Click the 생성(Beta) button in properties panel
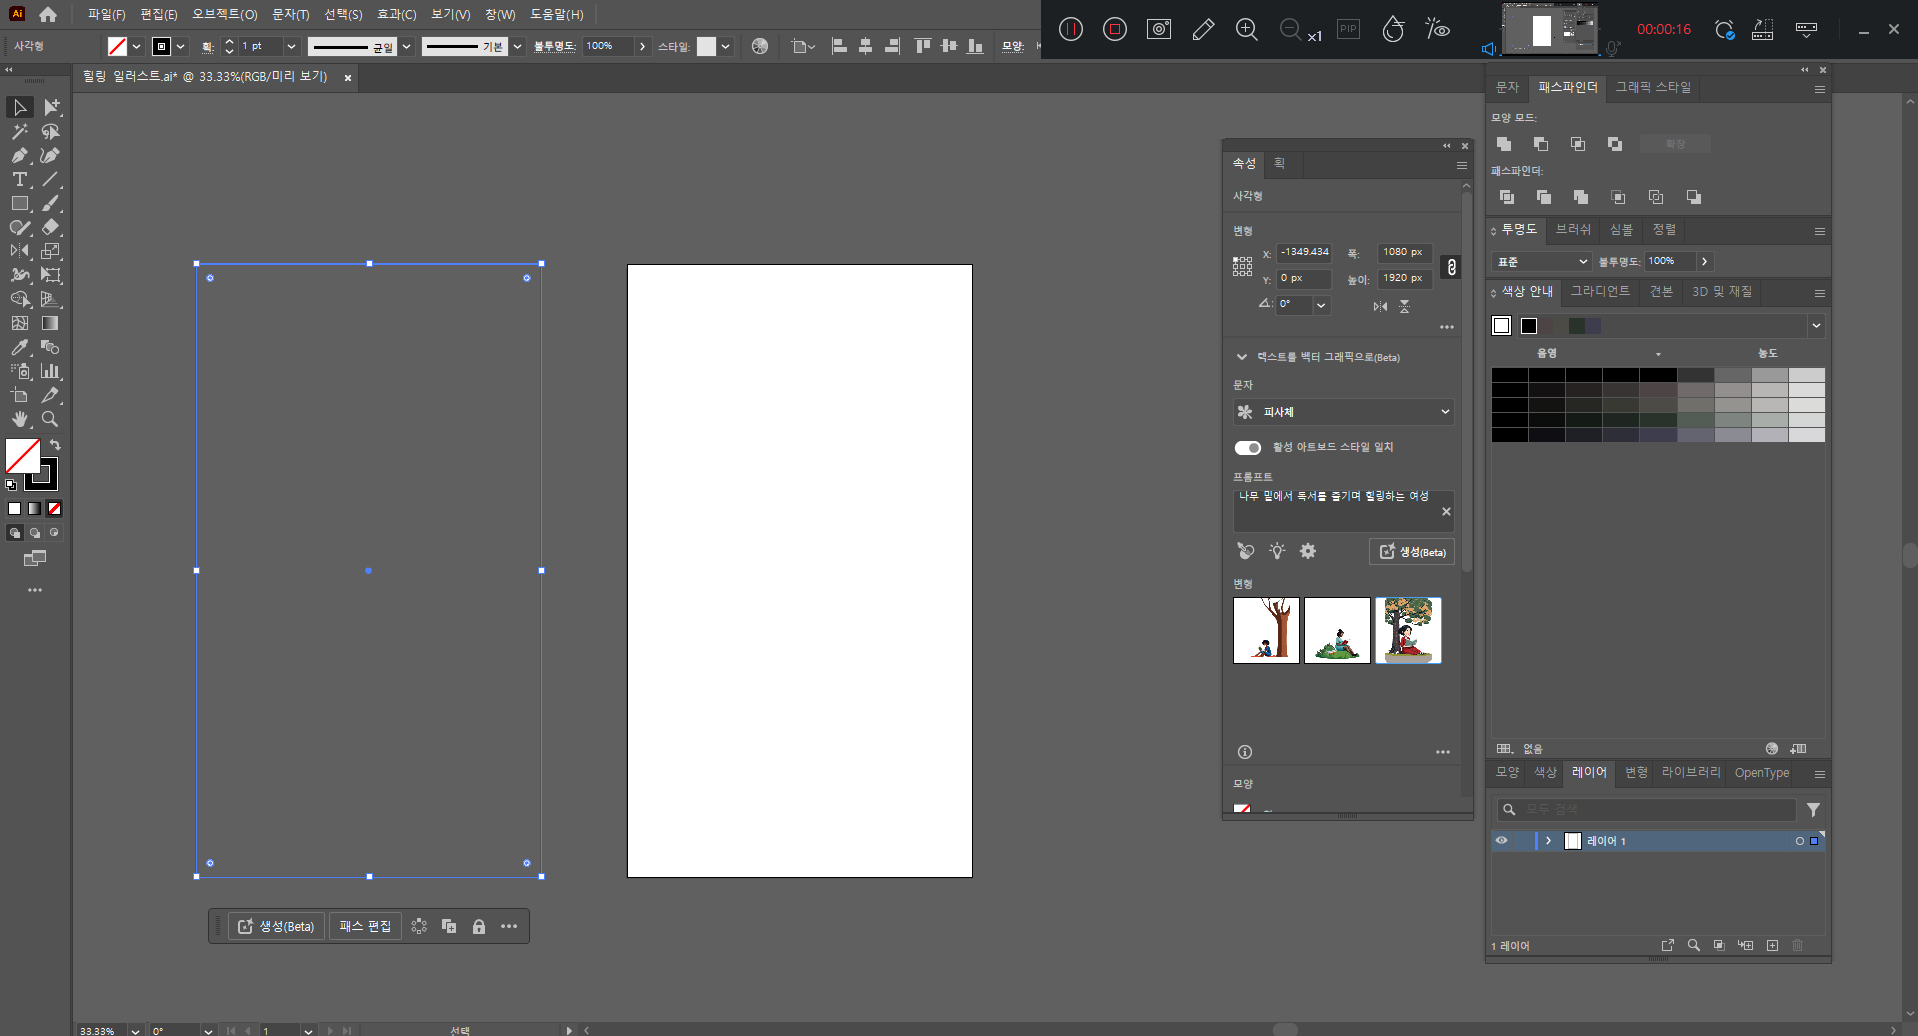The width and height of the screenshot is (1918, 1036). tap(1411, 552)
